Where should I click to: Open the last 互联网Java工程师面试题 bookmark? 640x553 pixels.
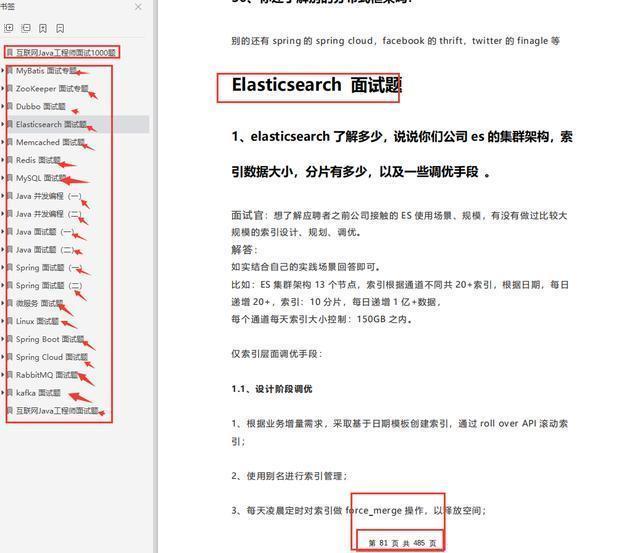click(57, 411)
